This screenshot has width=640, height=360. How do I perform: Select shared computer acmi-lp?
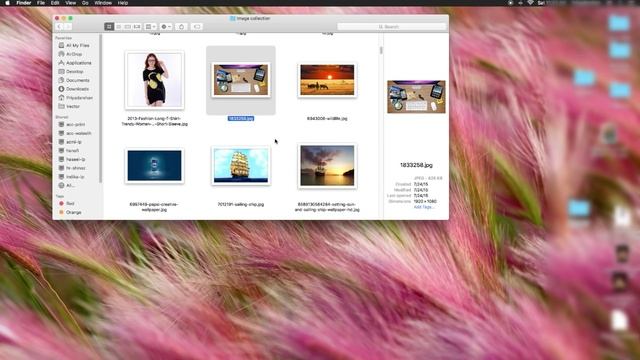click(74, 142)
